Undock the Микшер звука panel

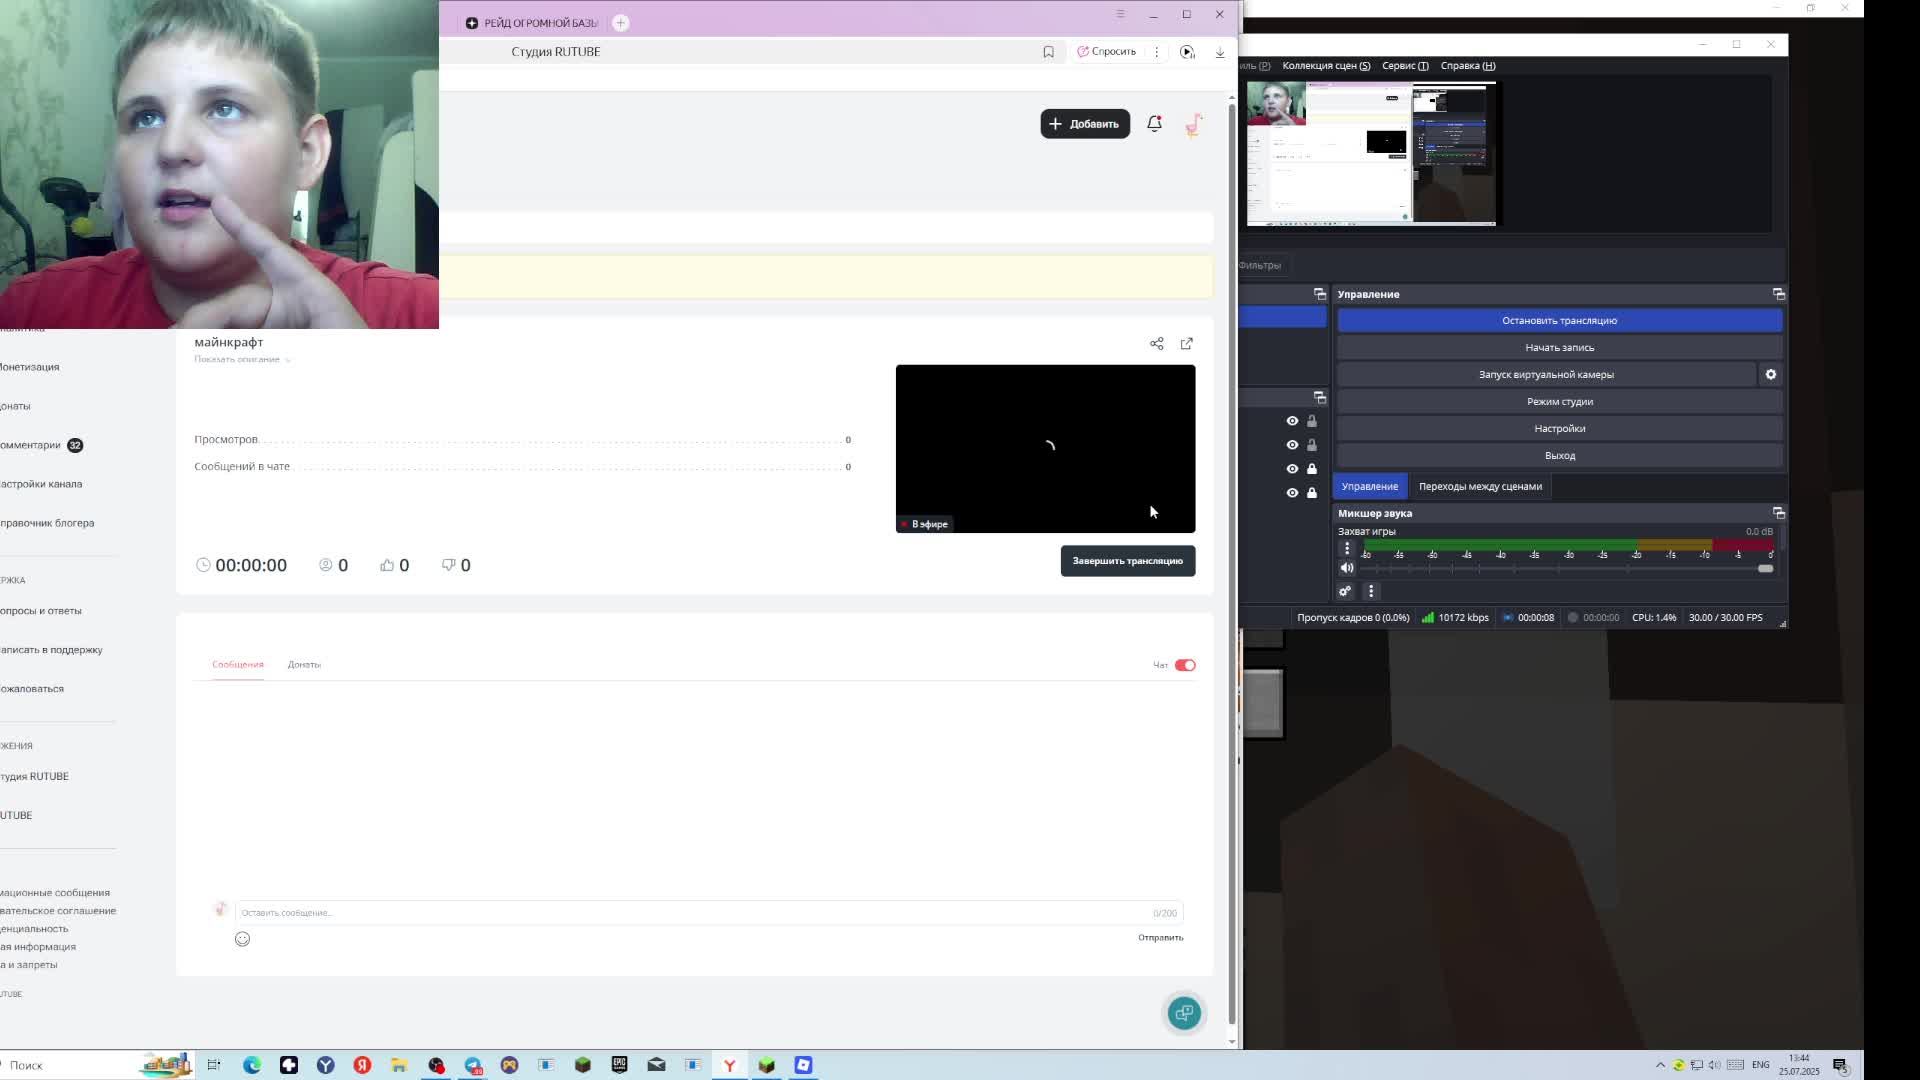coord(1778,513)
